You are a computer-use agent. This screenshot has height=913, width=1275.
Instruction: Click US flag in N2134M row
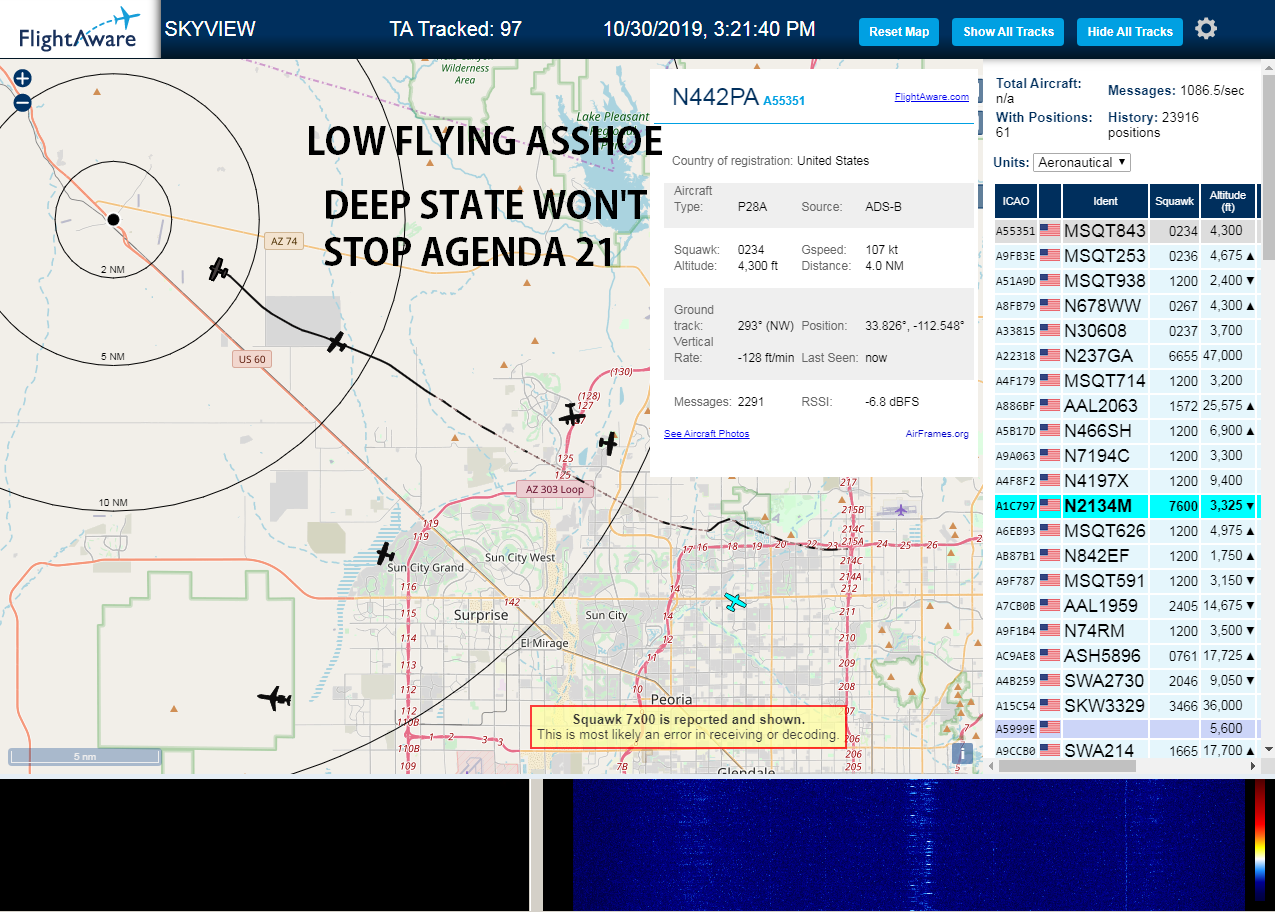[1050, 506]
